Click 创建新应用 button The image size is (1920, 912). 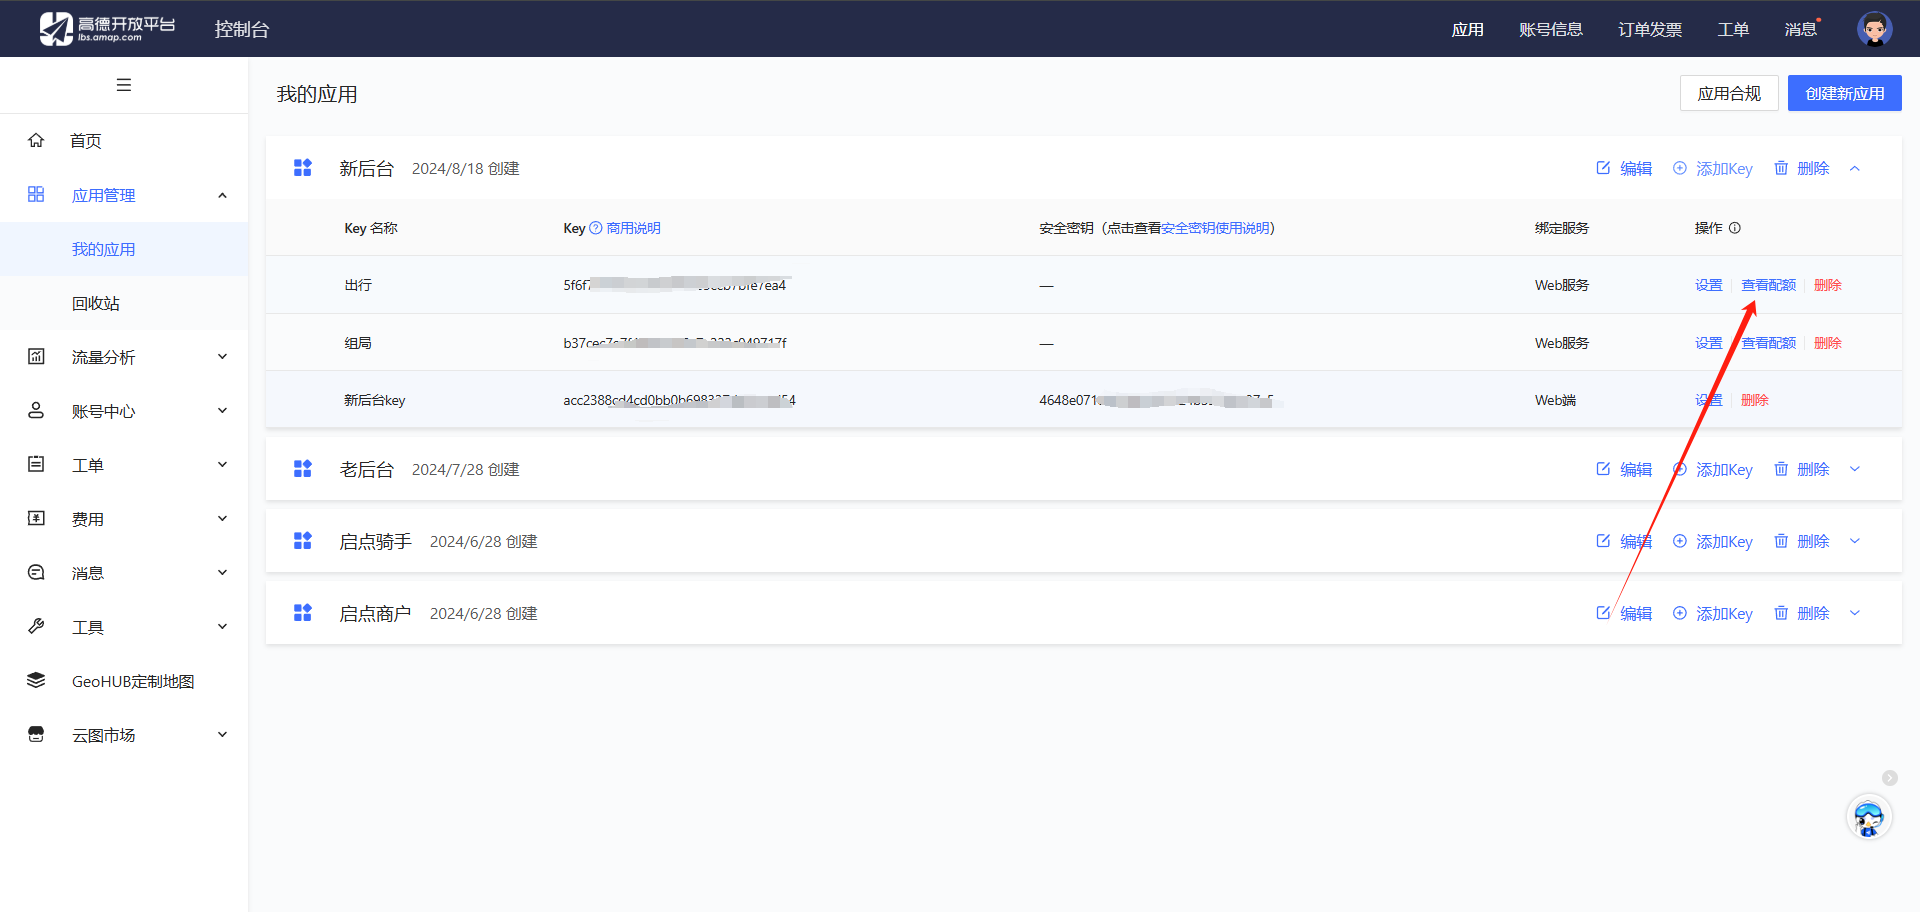tap(1844, 93)
